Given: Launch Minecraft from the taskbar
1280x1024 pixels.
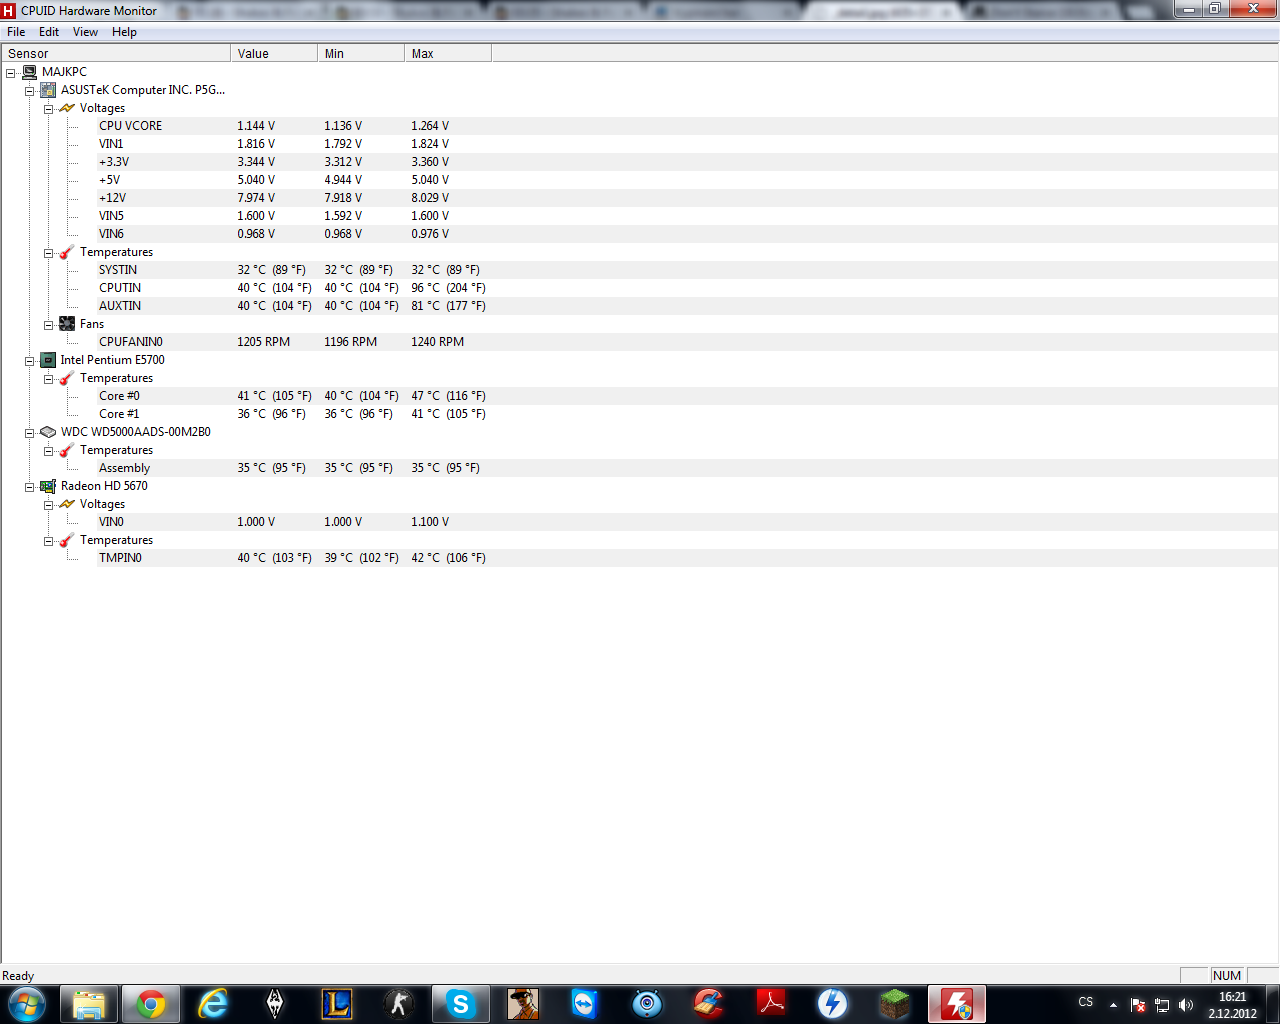Looking at the screenshot, I should pyautogui.click(x=894, y=1004).
